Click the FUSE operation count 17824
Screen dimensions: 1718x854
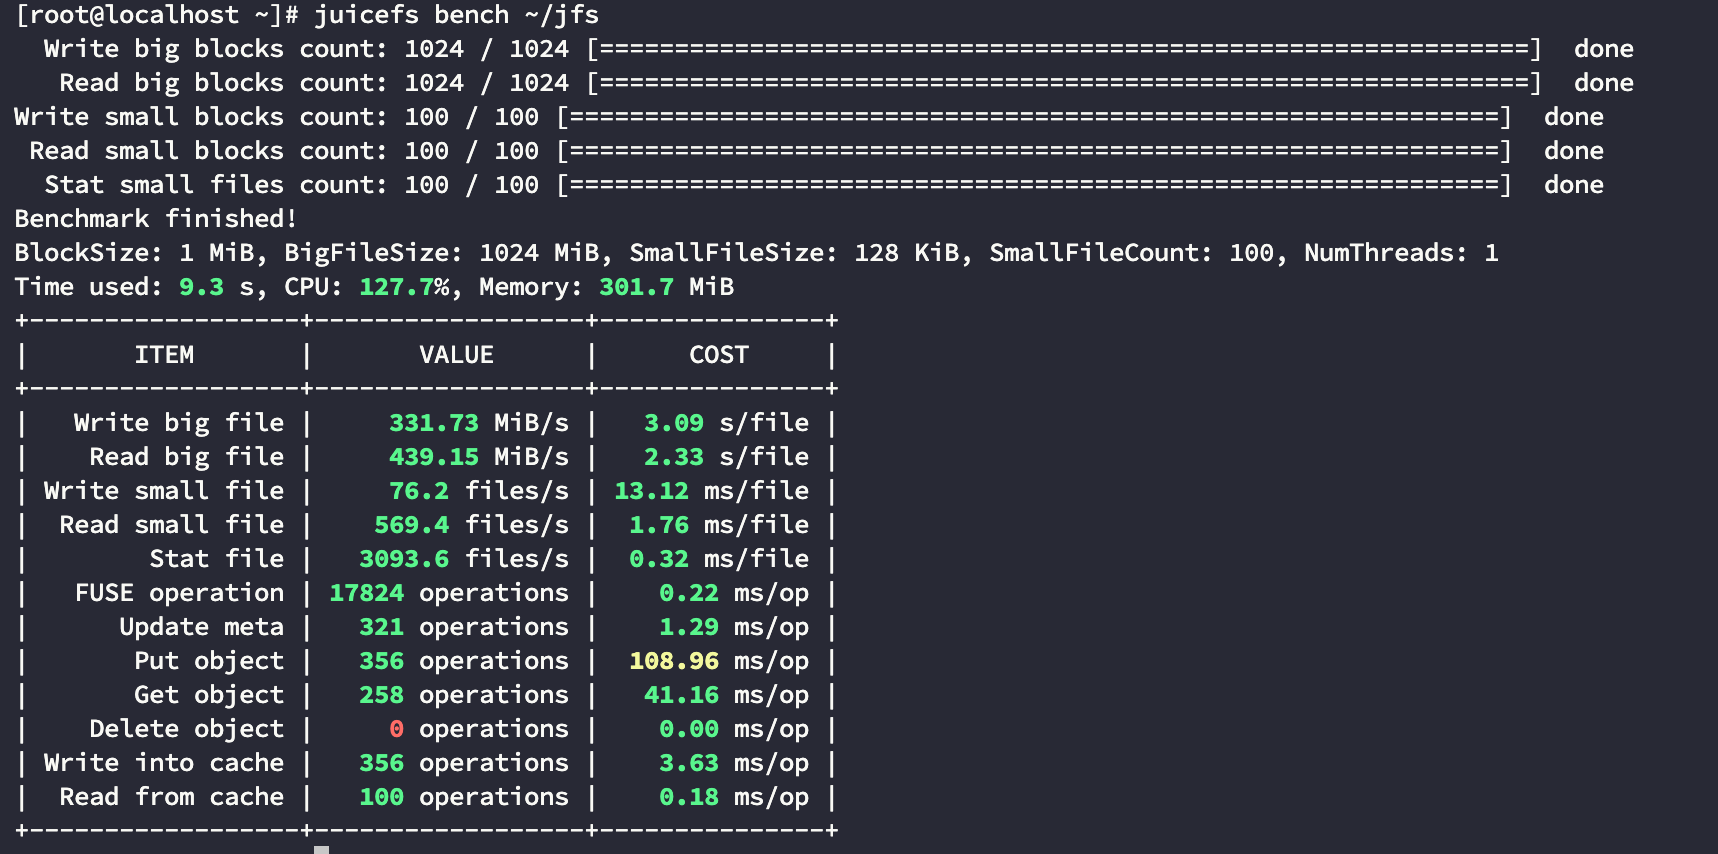coord(366,593)
